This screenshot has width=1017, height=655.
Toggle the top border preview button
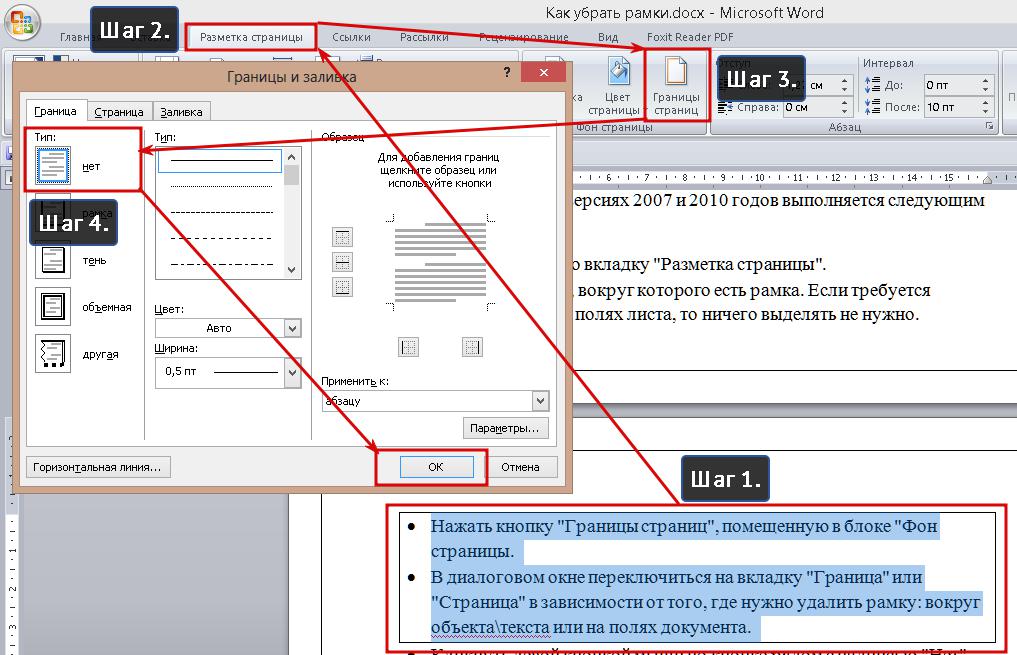click(x=342, y=237)
